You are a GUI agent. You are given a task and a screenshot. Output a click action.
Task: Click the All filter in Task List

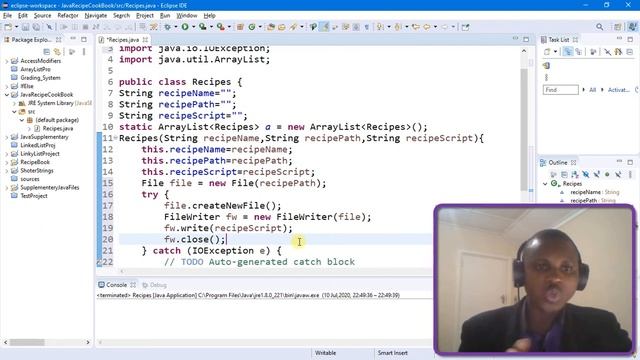[x=592, y=90]
